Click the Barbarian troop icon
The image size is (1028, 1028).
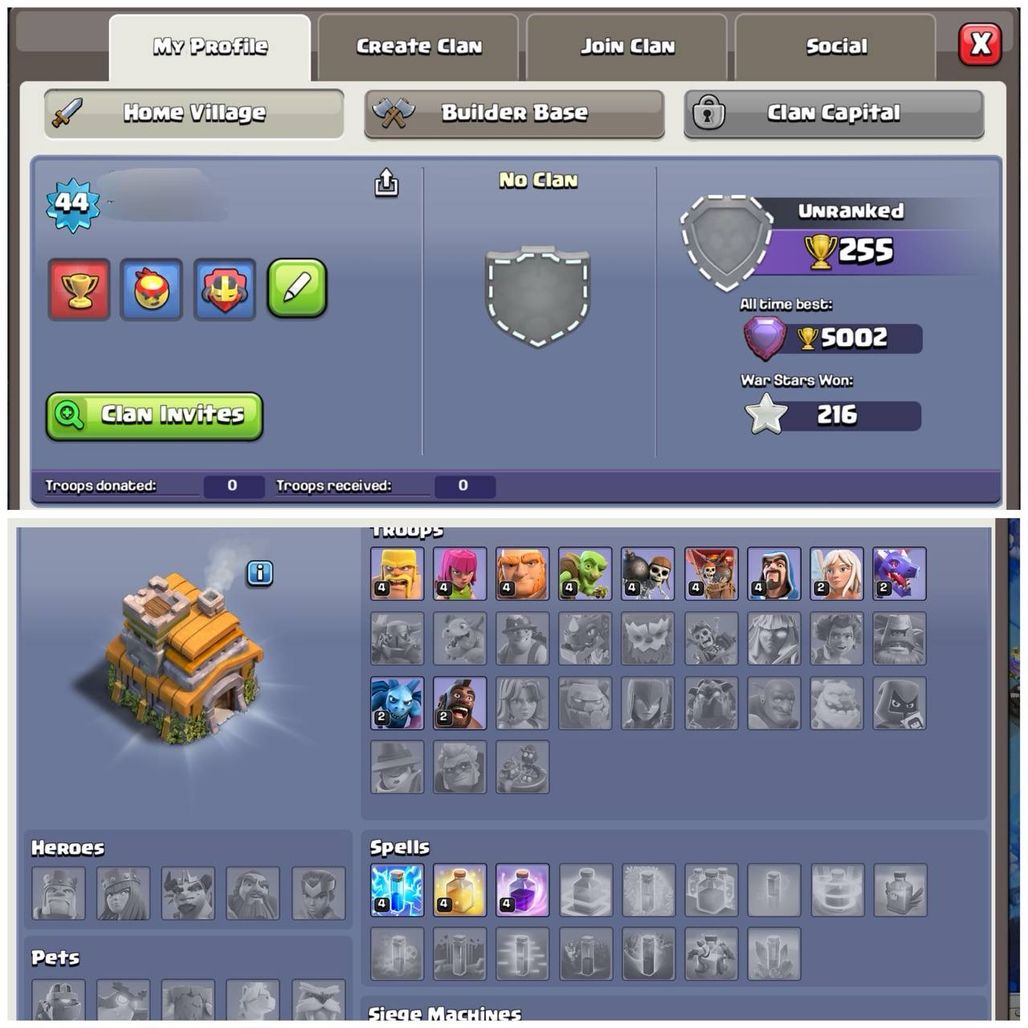click(x=397, y=574)
